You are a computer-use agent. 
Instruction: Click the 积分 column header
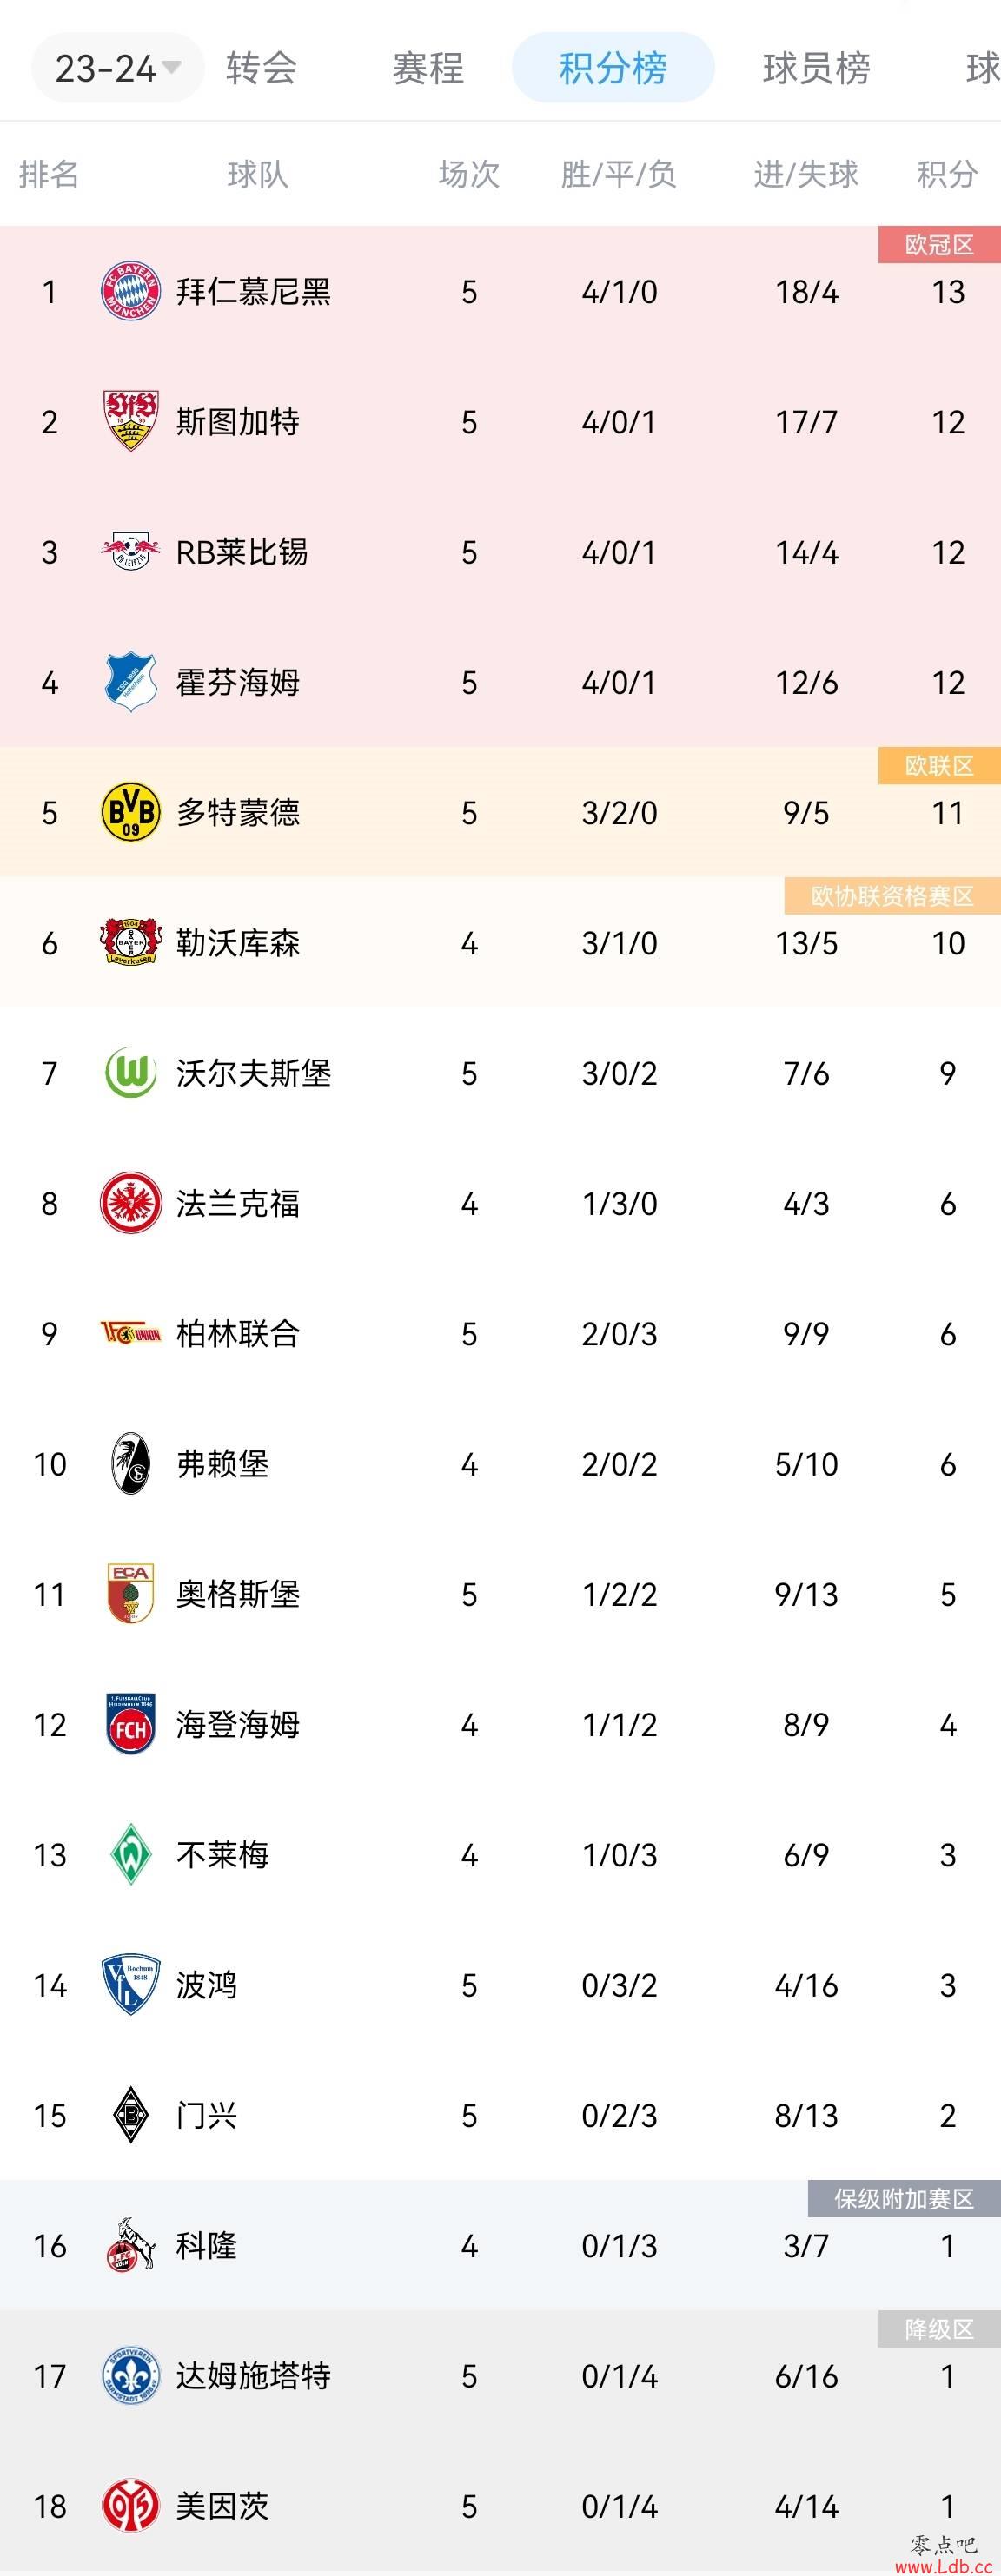coord(947,174)
